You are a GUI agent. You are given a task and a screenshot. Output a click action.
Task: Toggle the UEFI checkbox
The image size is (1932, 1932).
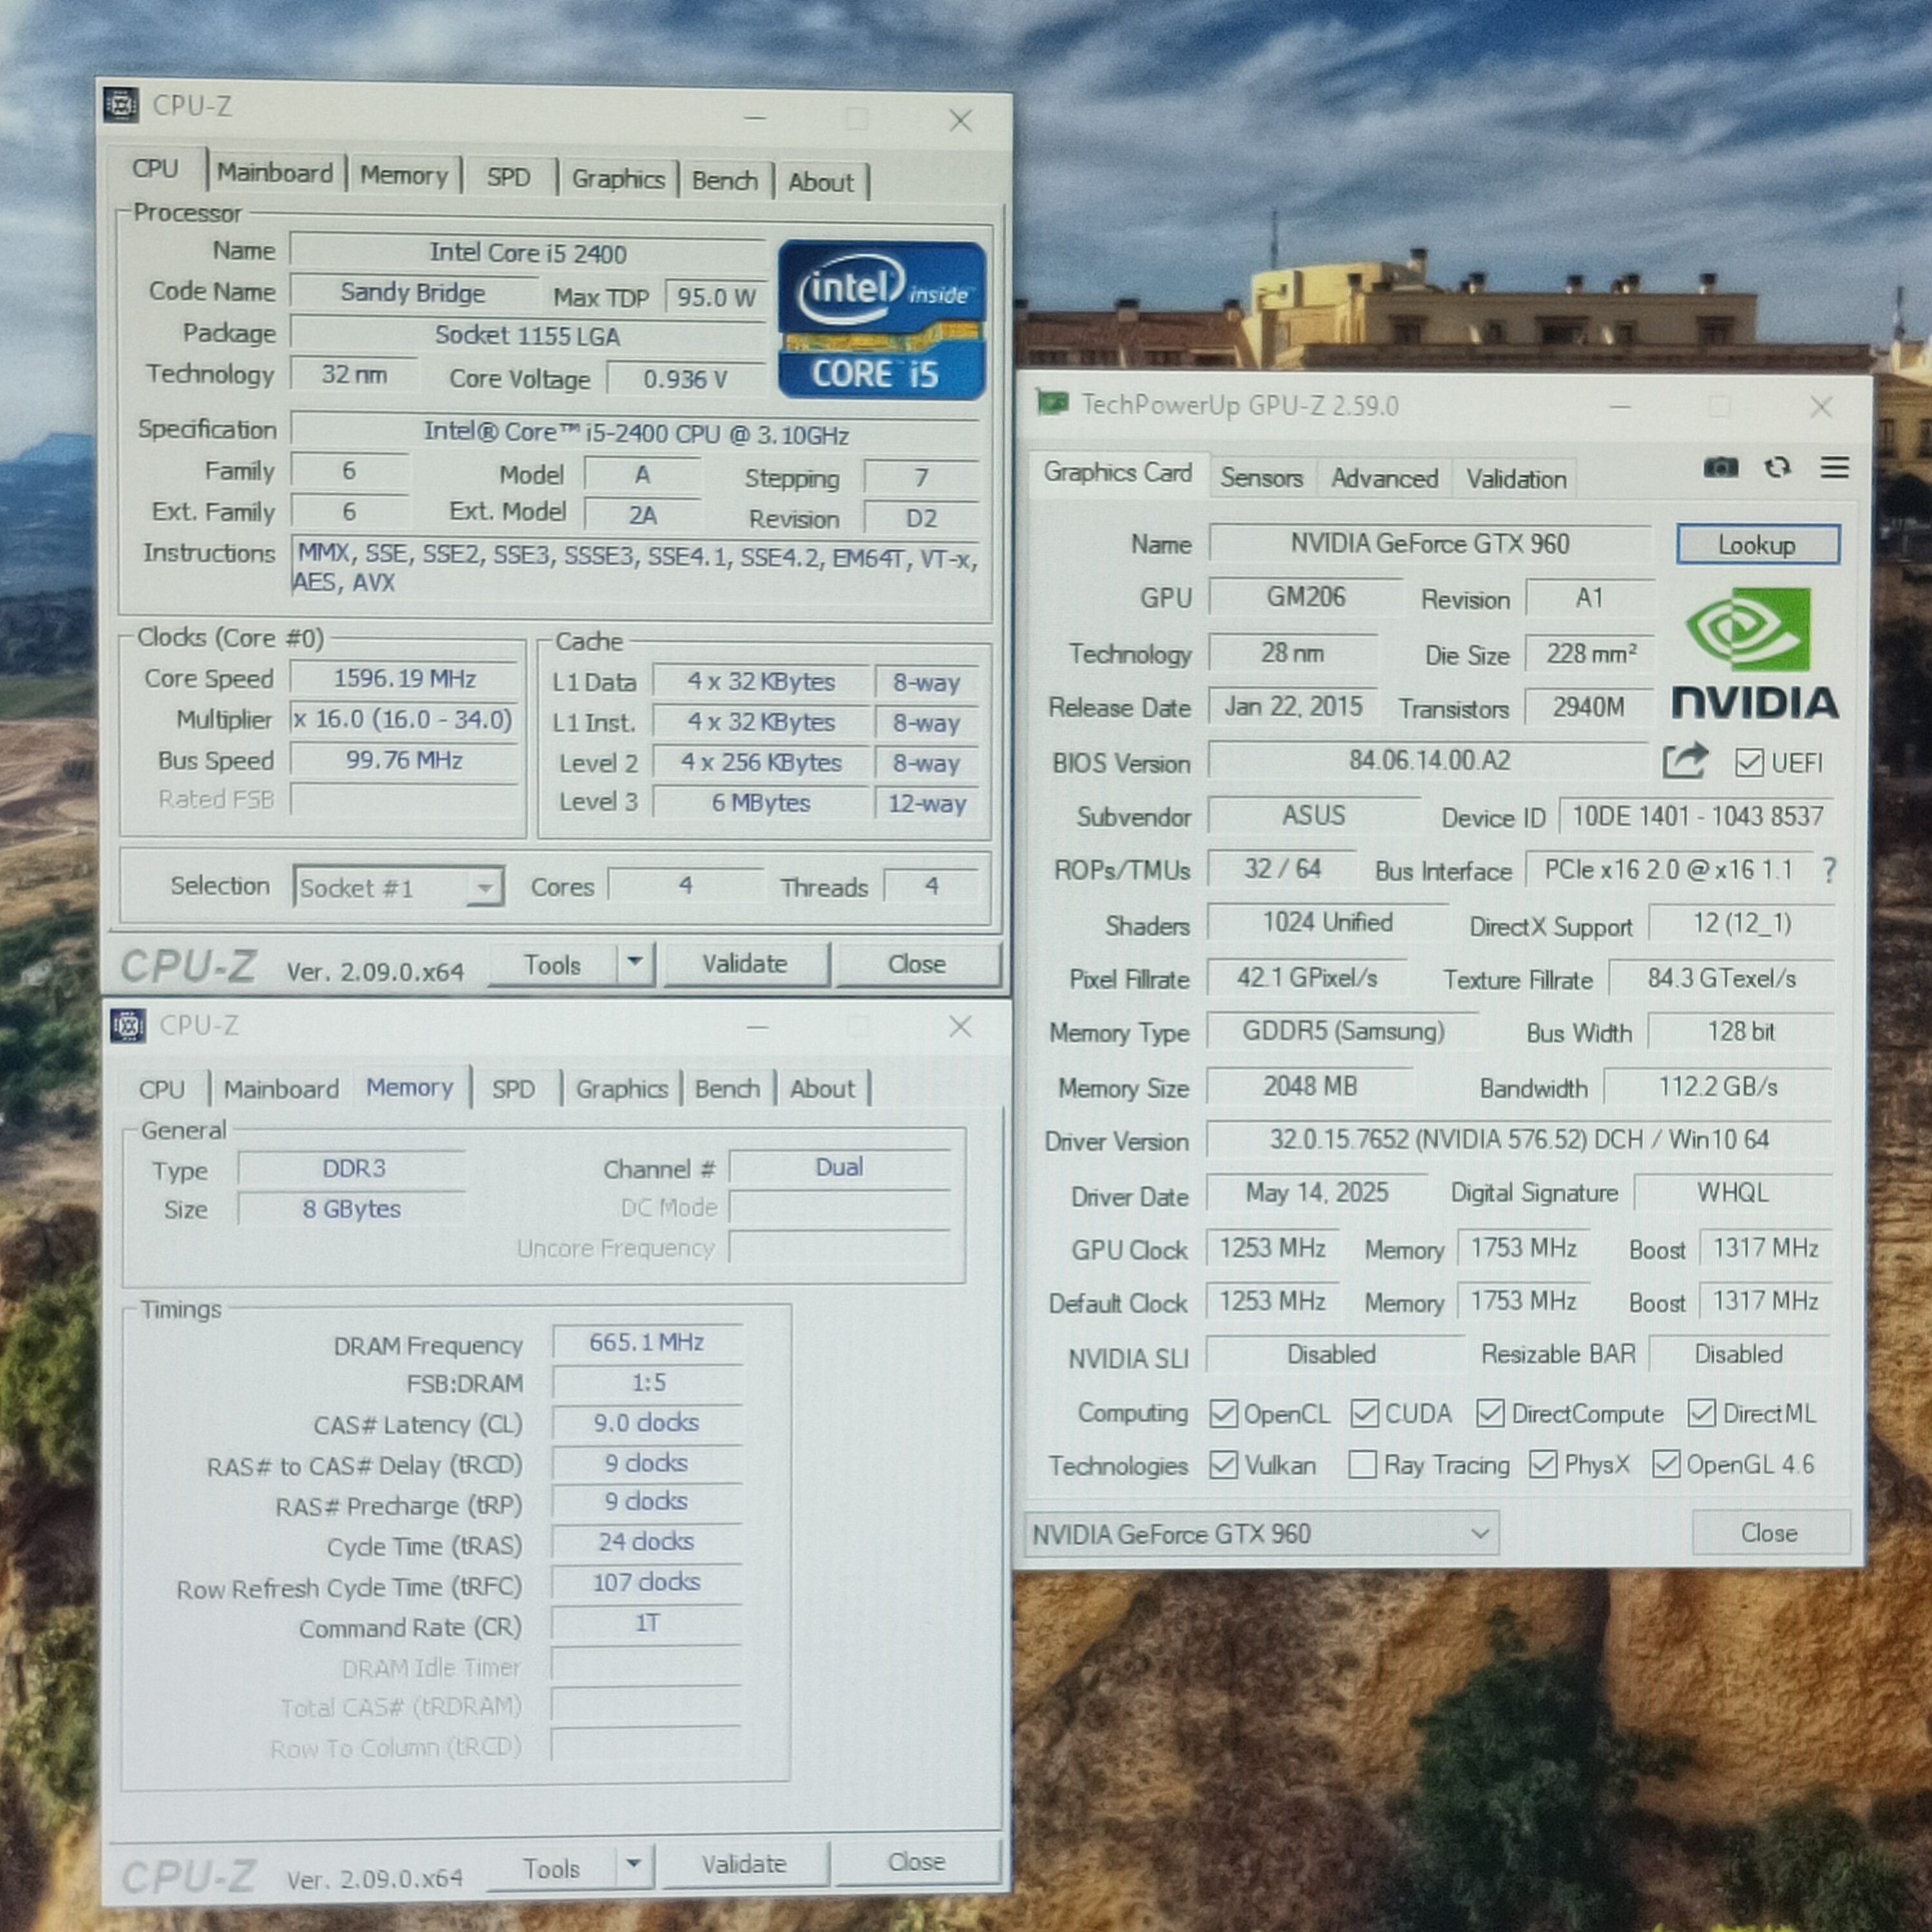point(1749,763)
